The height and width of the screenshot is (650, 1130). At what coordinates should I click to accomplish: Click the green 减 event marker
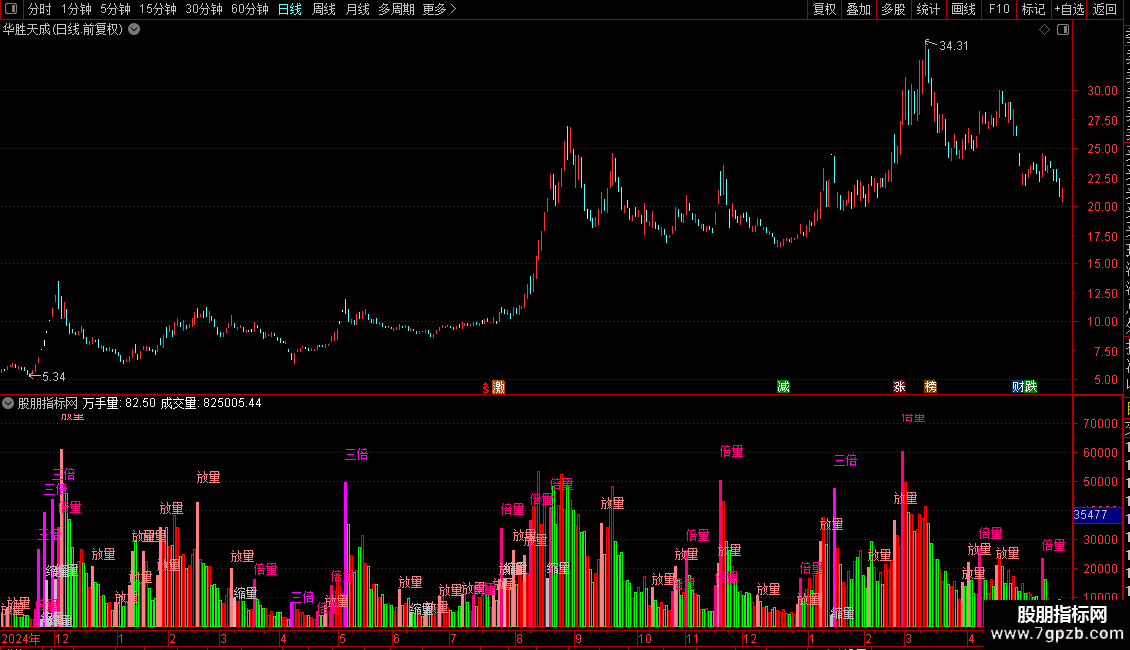(x=783, y=387)
